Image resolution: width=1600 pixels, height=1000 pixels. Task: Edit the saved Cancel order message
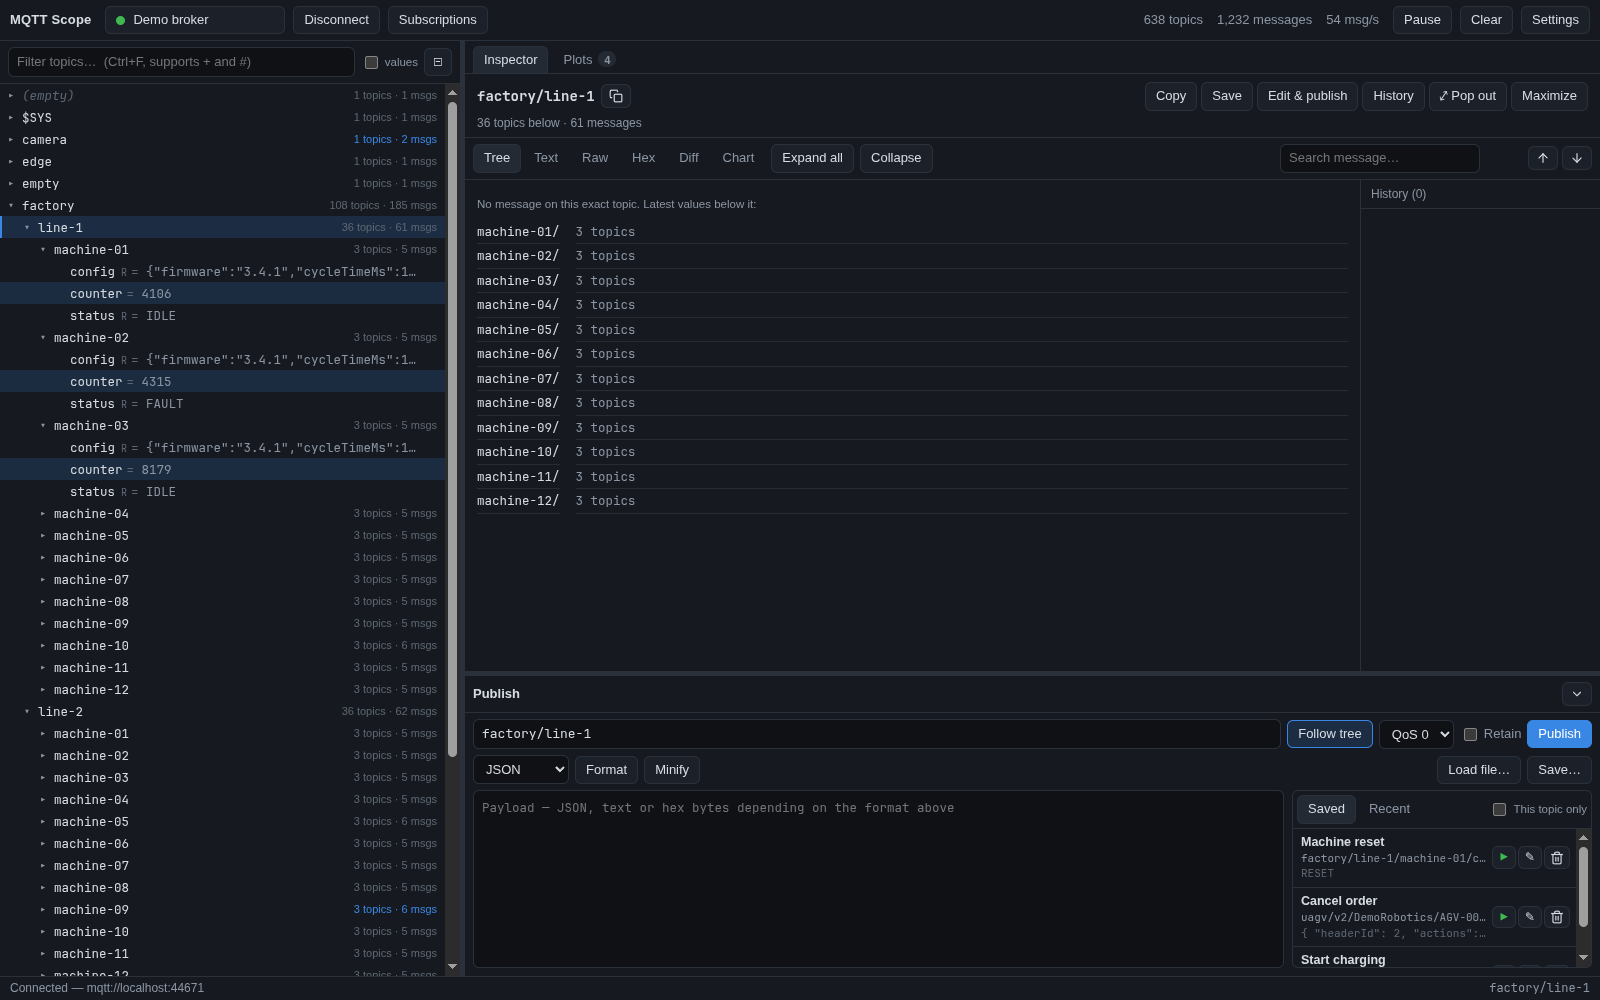click(x=1530, y=917)
